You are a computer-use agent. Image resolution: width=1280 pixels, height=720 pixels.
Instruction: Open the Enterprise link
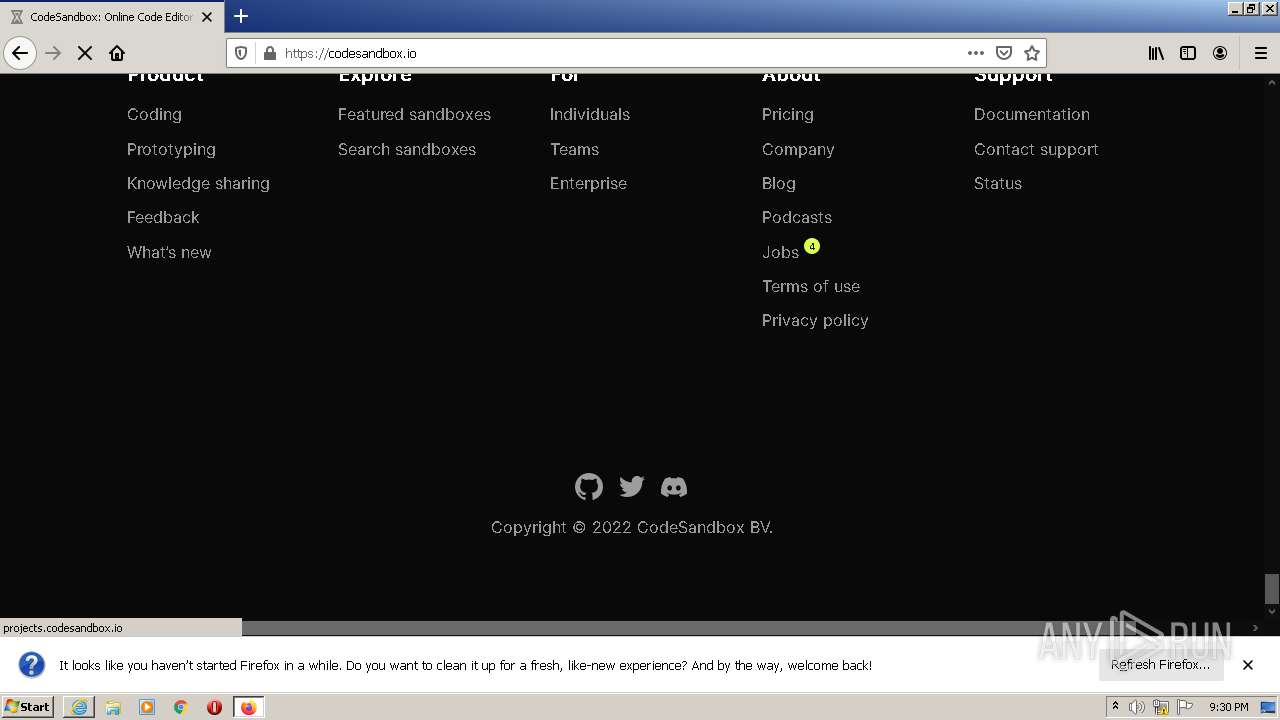(x=588, y=183)
